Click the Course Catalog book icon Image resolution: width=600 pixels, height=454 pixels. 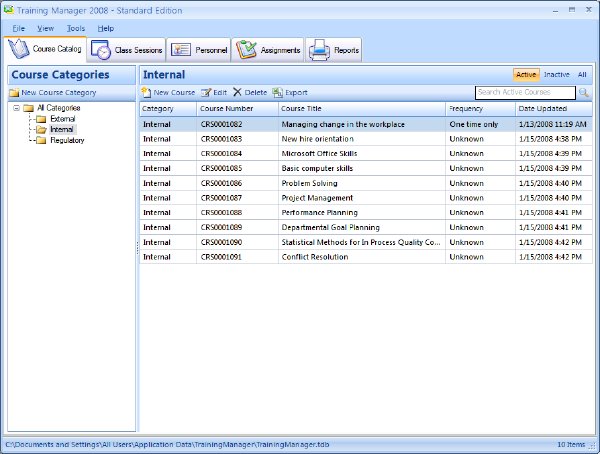click(x=19, y=49)
